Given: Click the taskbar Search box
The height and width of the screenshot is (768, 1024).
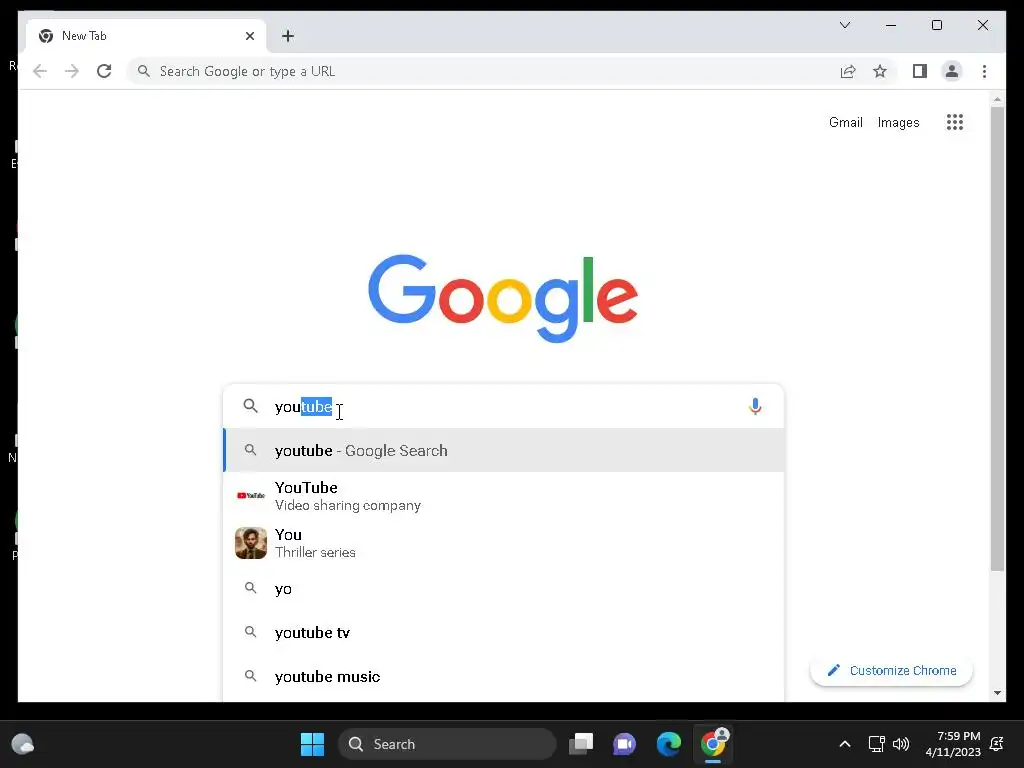Looking at the screenshot, I should [447, 744].
